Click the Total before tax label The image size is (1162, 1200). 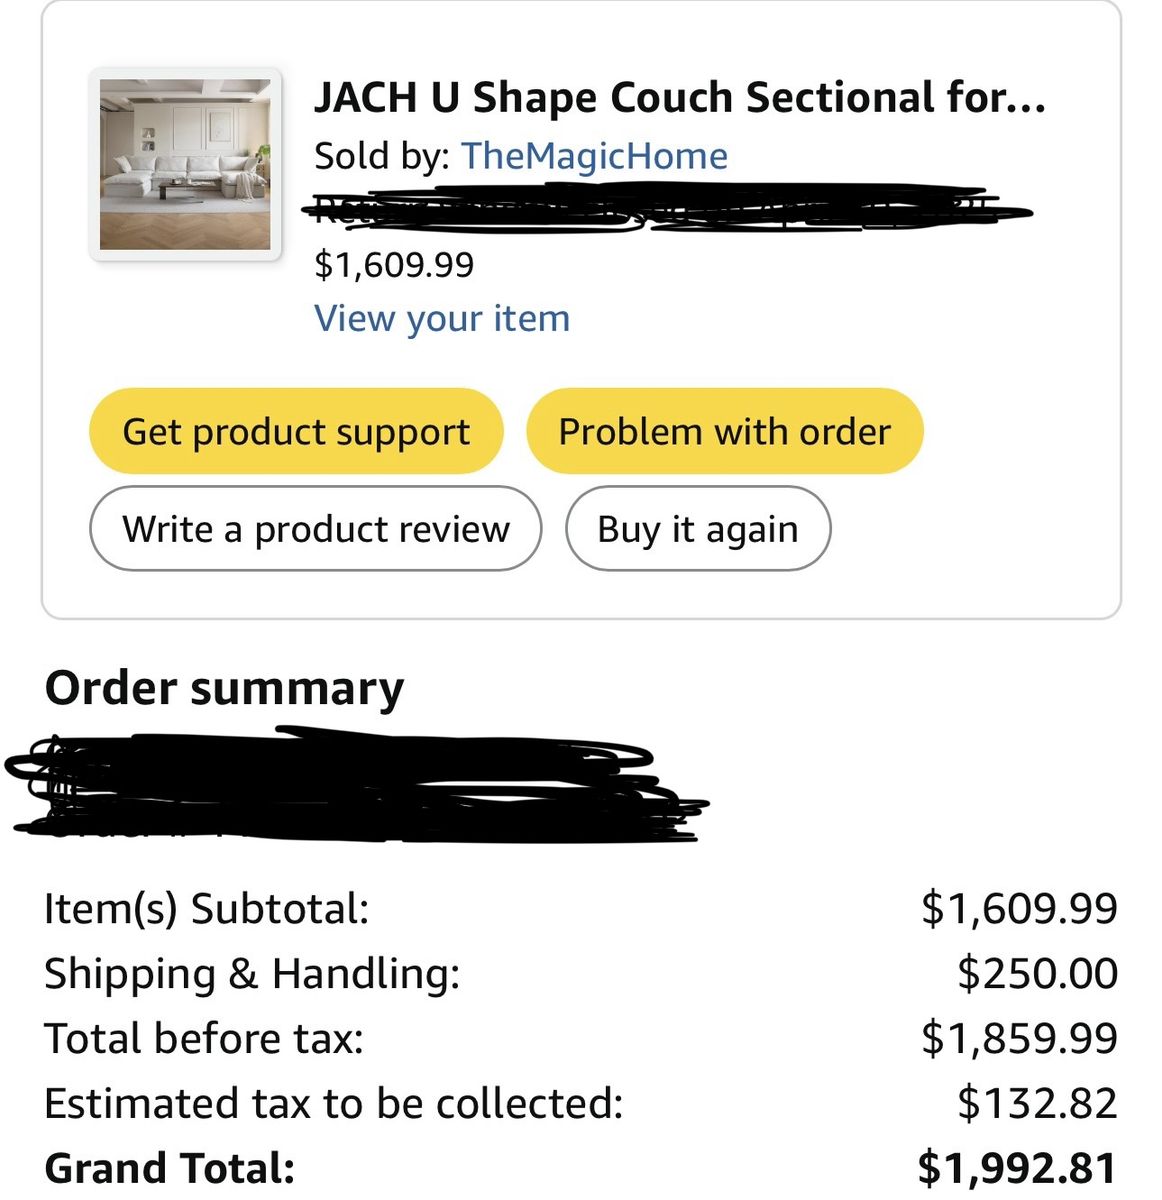click(204, 1038)
